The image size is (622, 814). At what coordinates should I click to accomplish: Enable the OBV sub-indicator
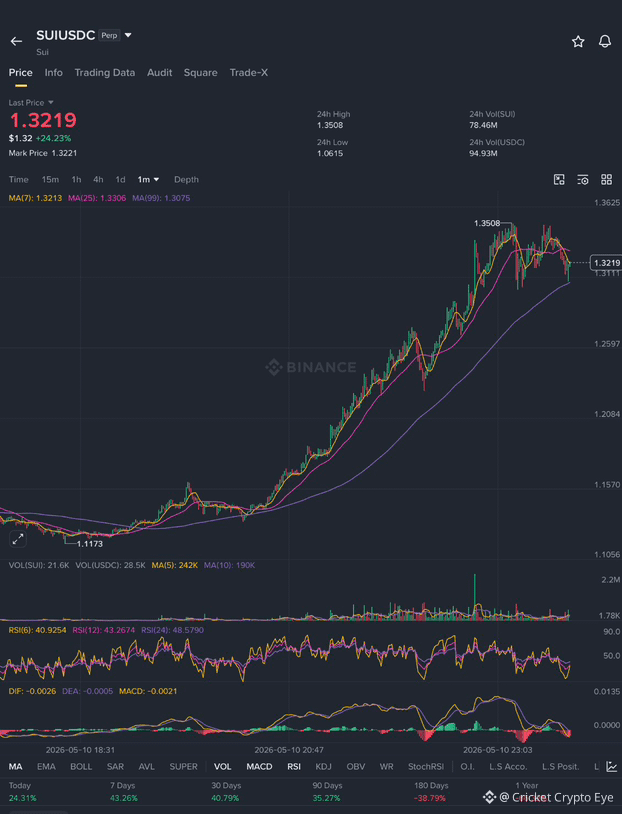click(x=356, y=767)
